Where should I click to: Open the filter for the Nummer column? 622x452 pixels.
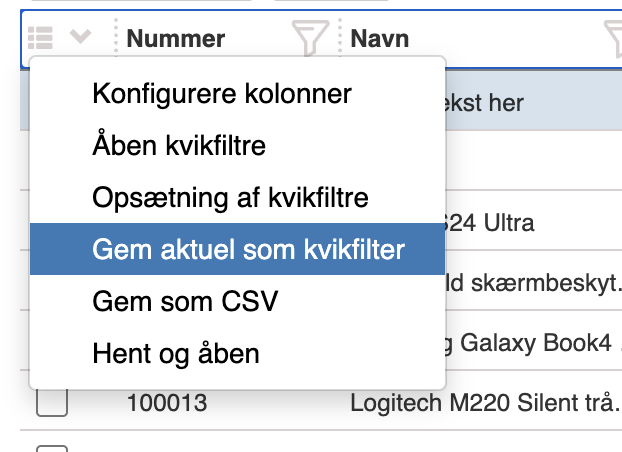pyautogui.click(x=310, y=38)
